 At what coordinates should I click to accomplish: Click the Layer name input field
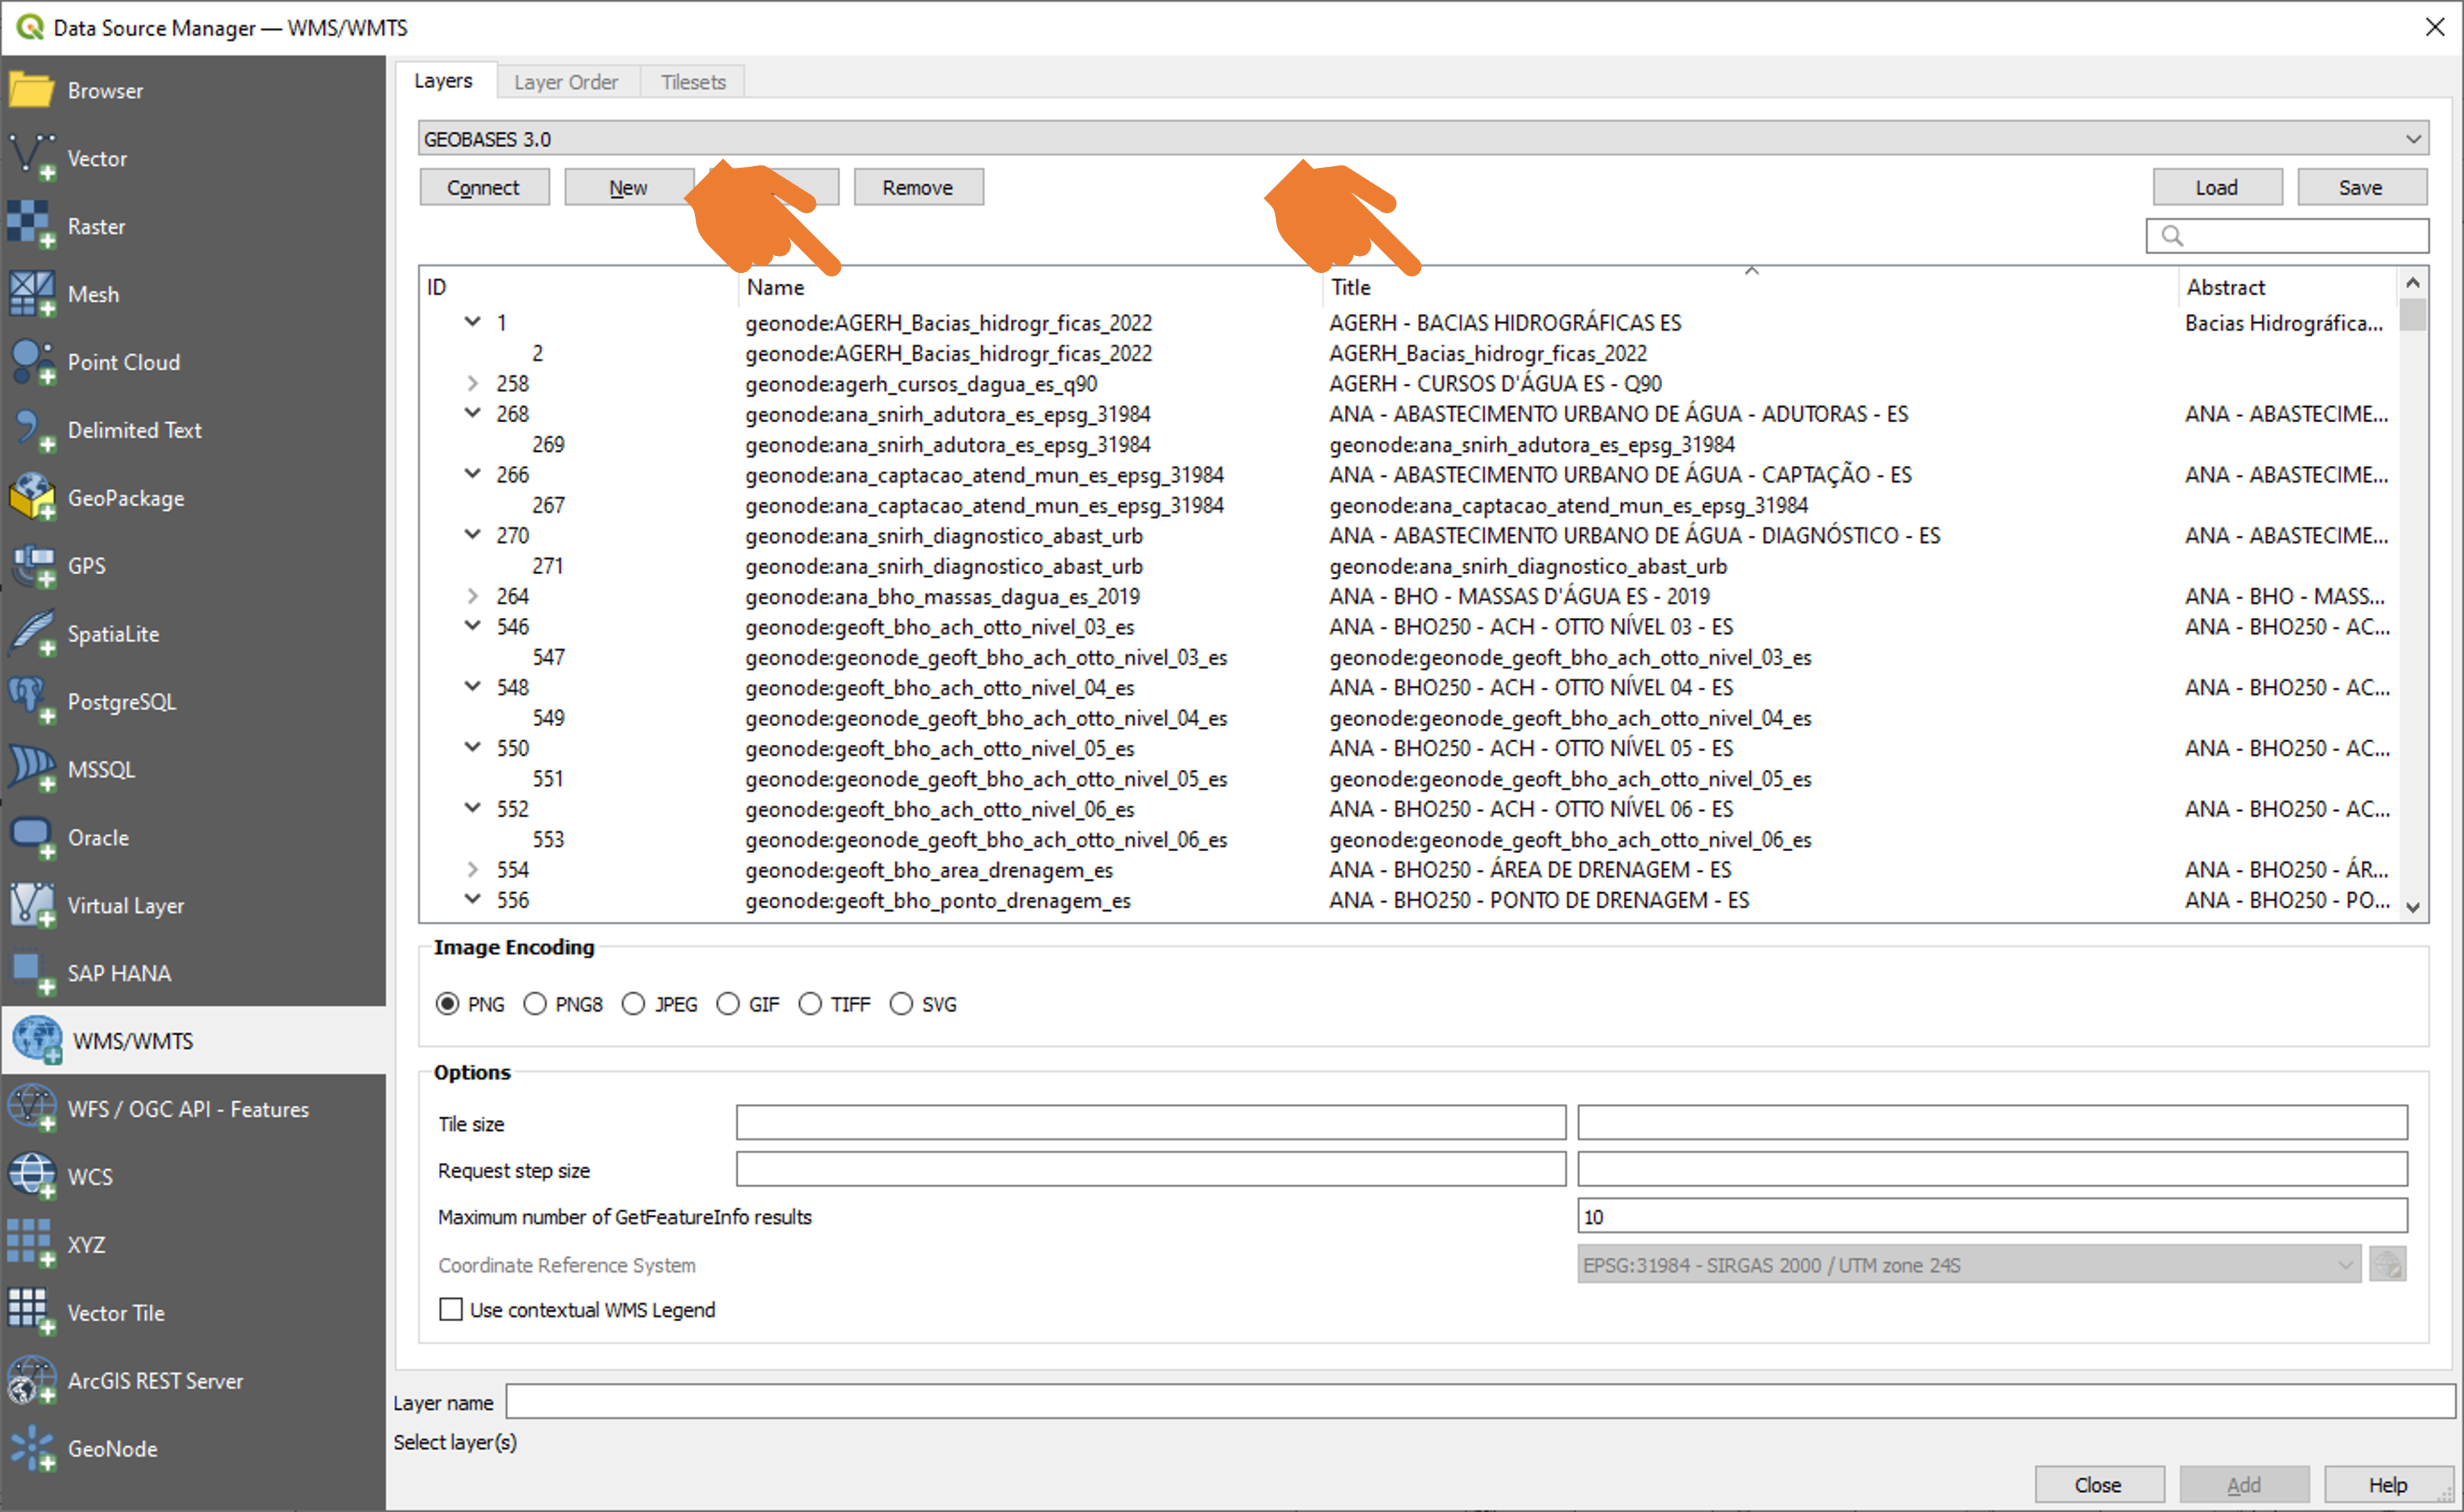tap(1480, 1402)
